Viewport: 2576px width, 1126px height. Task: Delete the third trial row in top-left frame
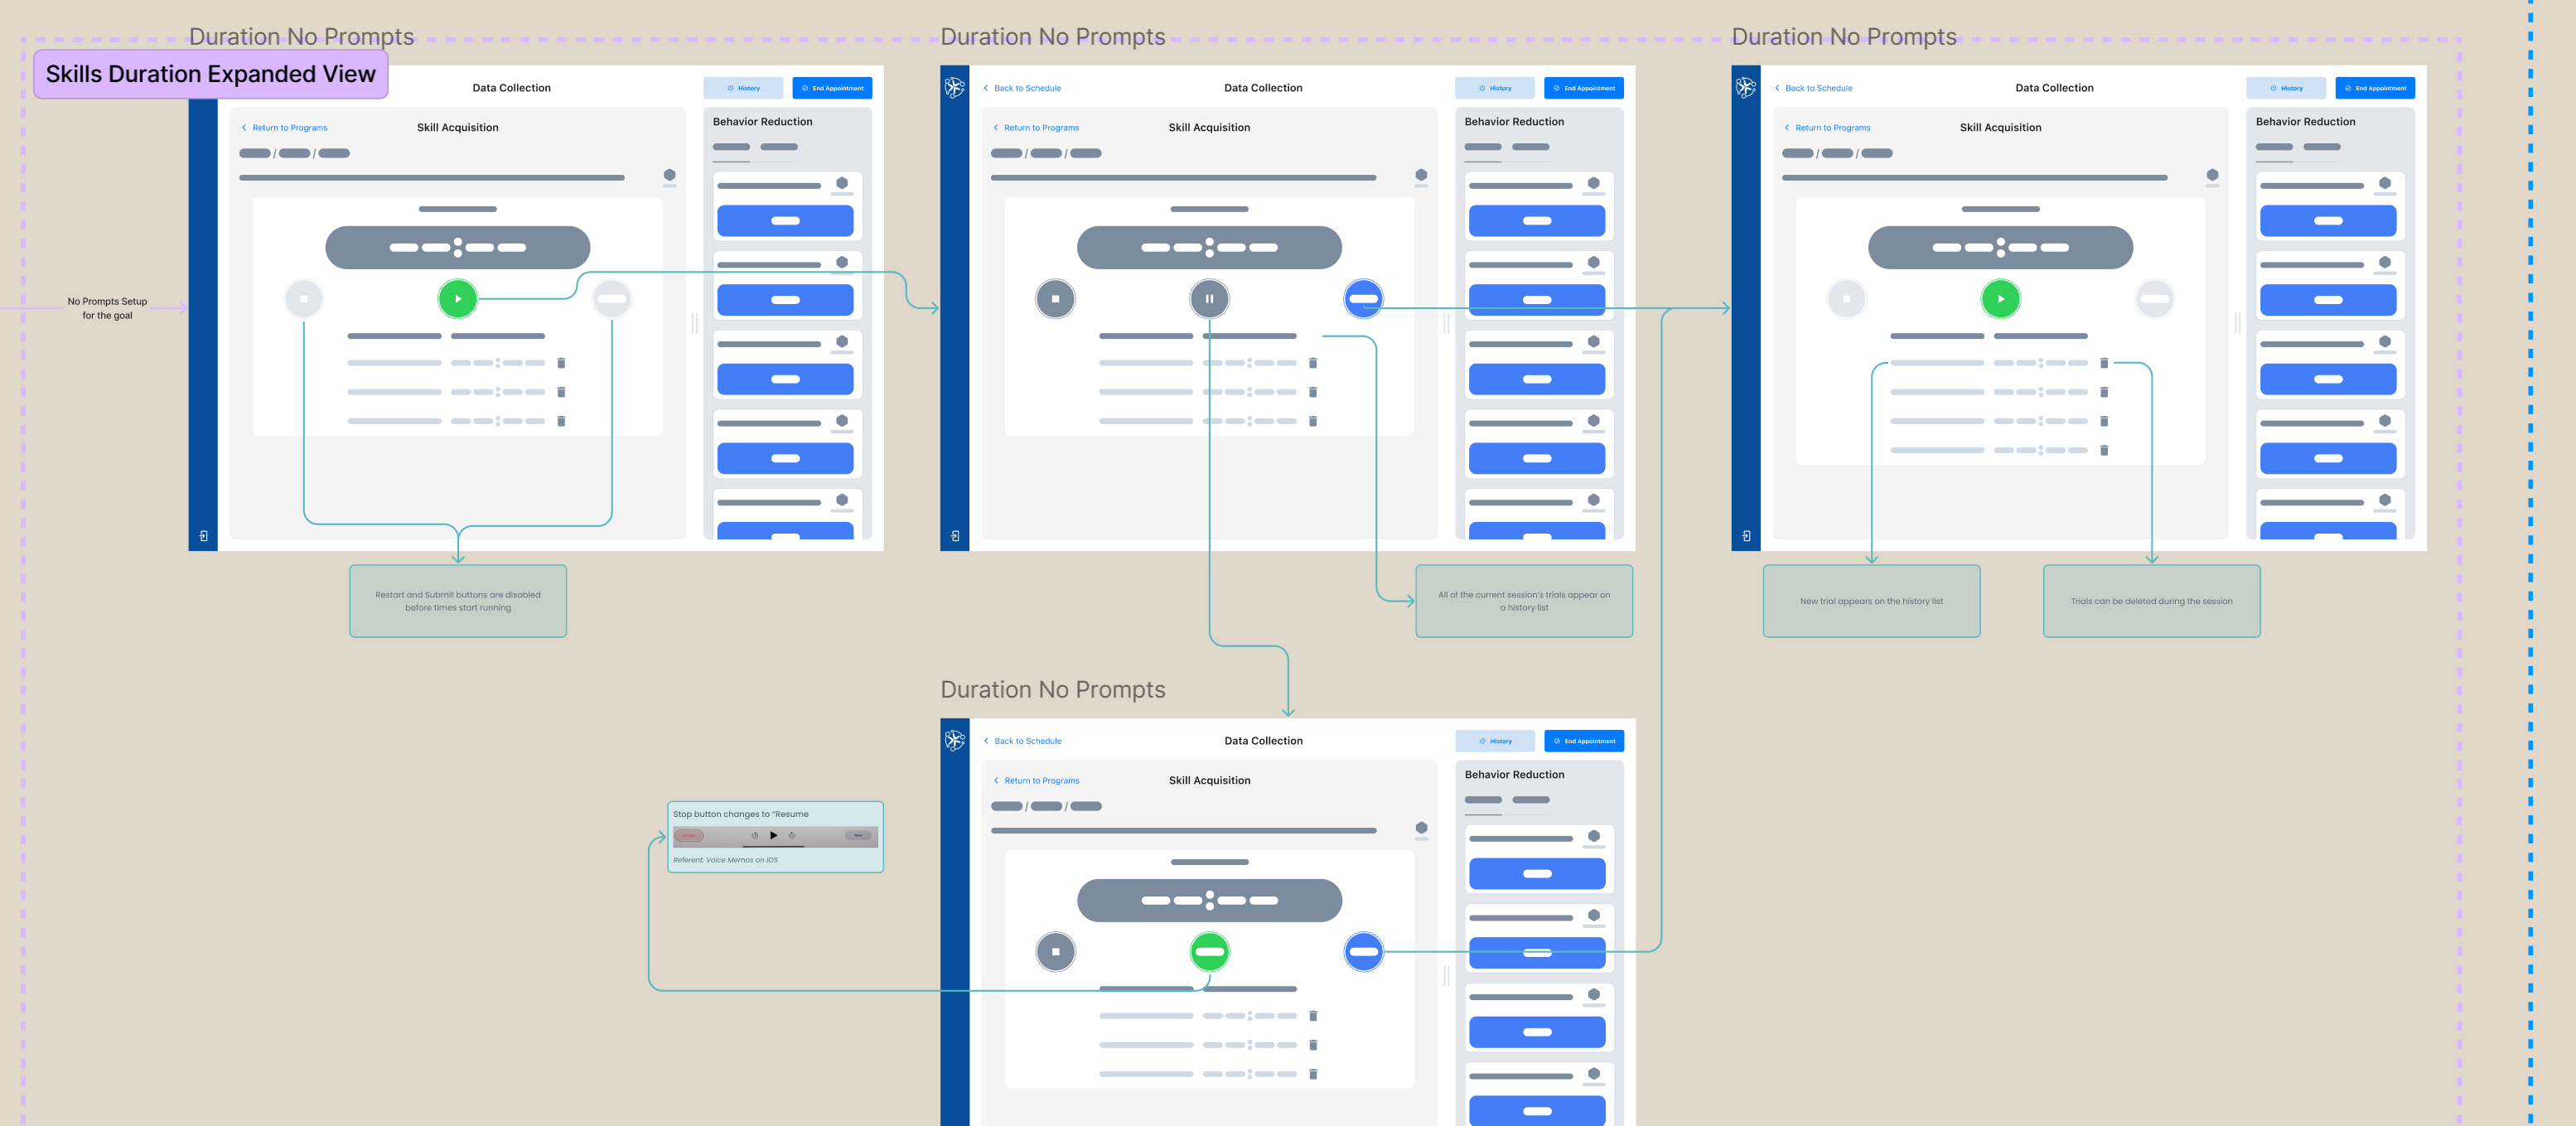coord(561,421)
